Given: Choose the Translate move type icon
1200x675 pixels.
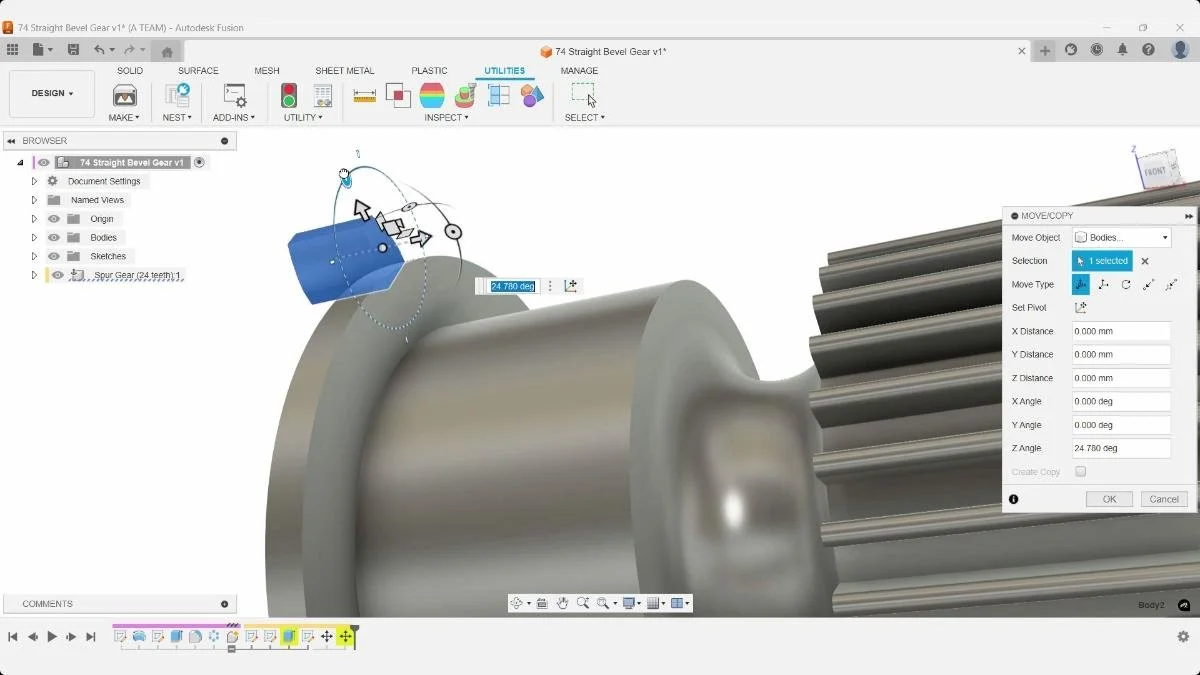Looking at the screenshot, I should tap(1103, 284).
